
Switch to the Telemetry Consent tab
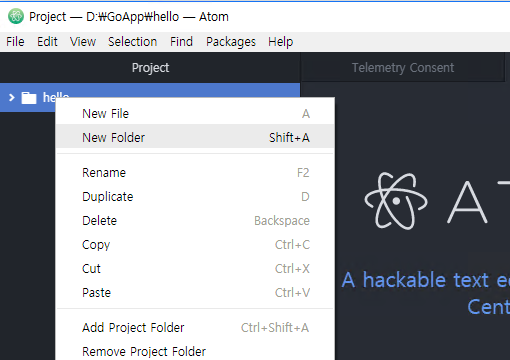click(x=403, y=68)
